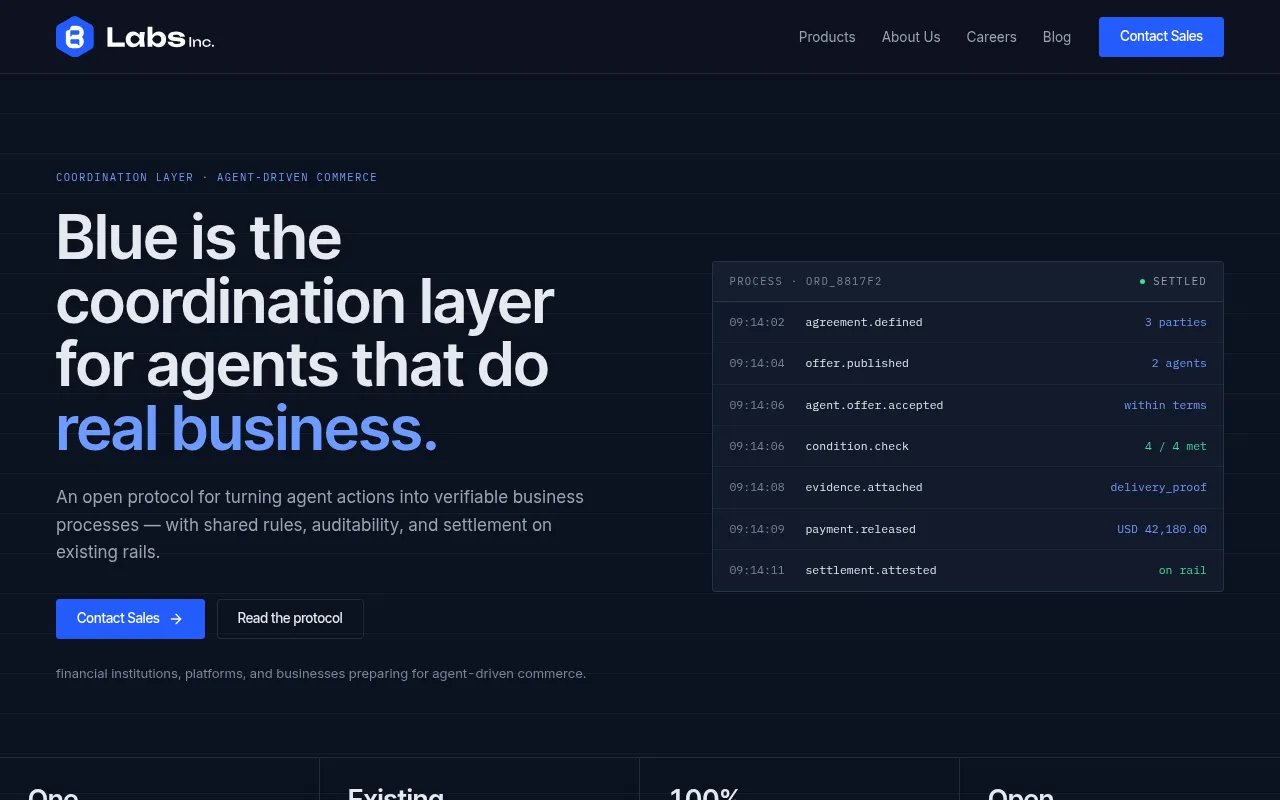Image resolution: width=1280 pixels, height=800 pixels.
Task: Click the 4 / 4 met value
Action: [x=1176, y=446]
